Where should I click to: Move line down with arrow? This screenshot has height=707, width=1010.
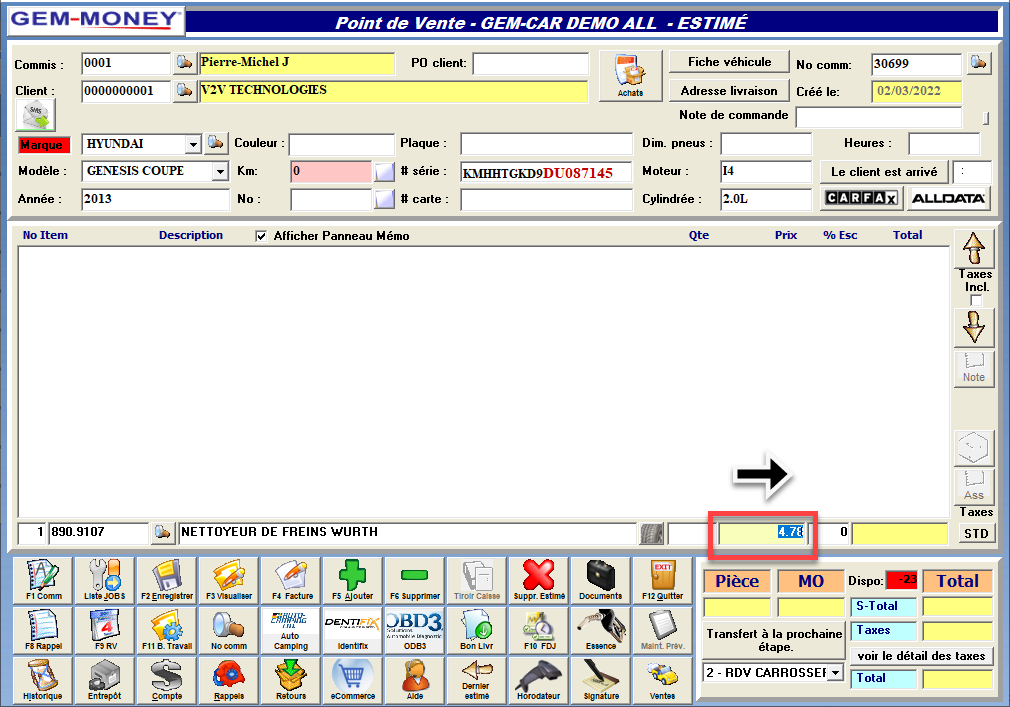tap(973, 328)
